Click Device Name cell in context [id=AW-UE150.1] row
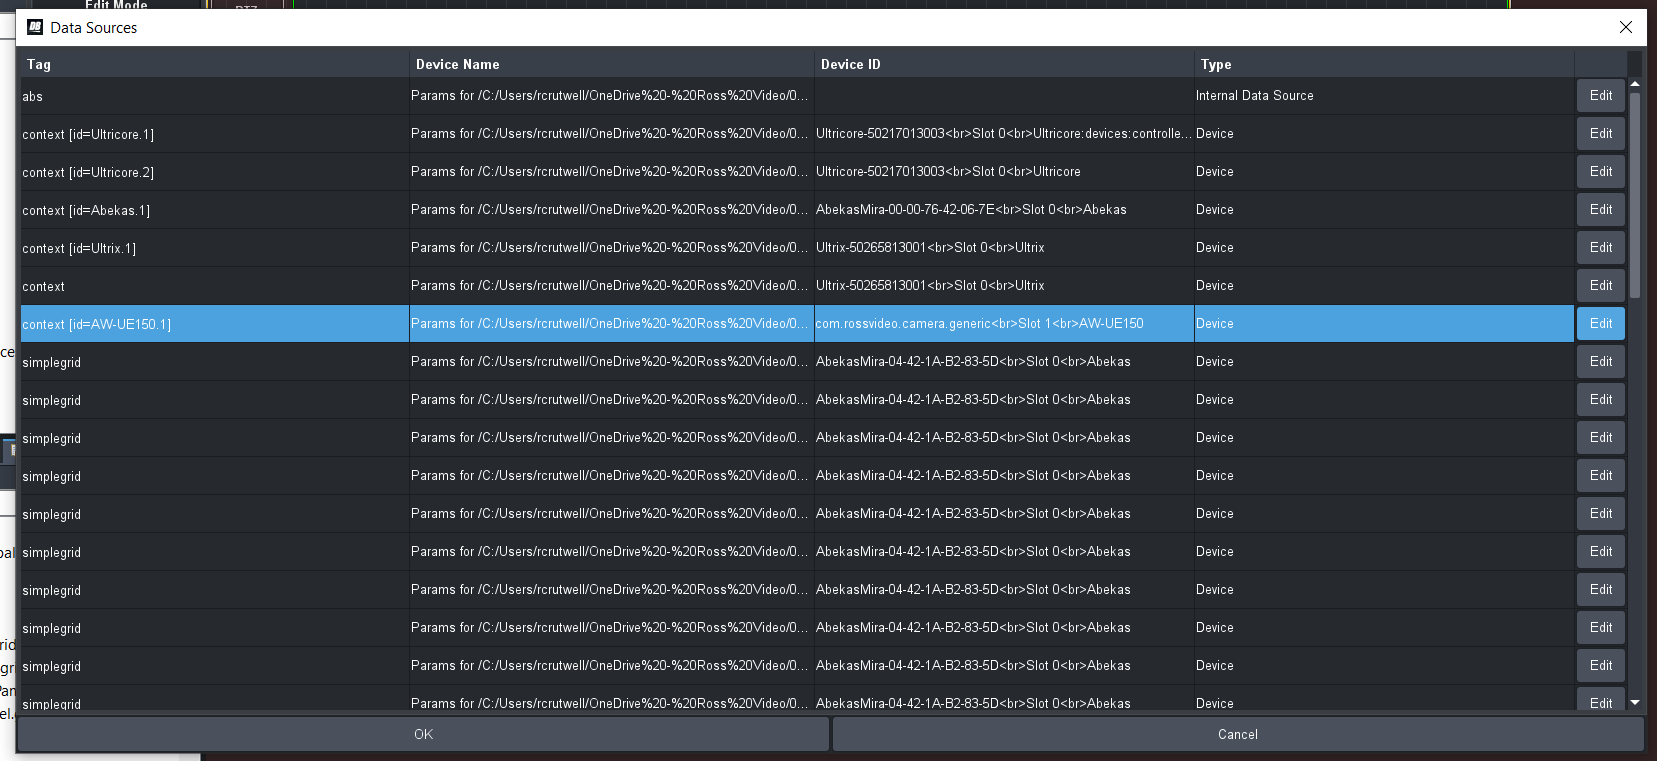 click(612, 324)
